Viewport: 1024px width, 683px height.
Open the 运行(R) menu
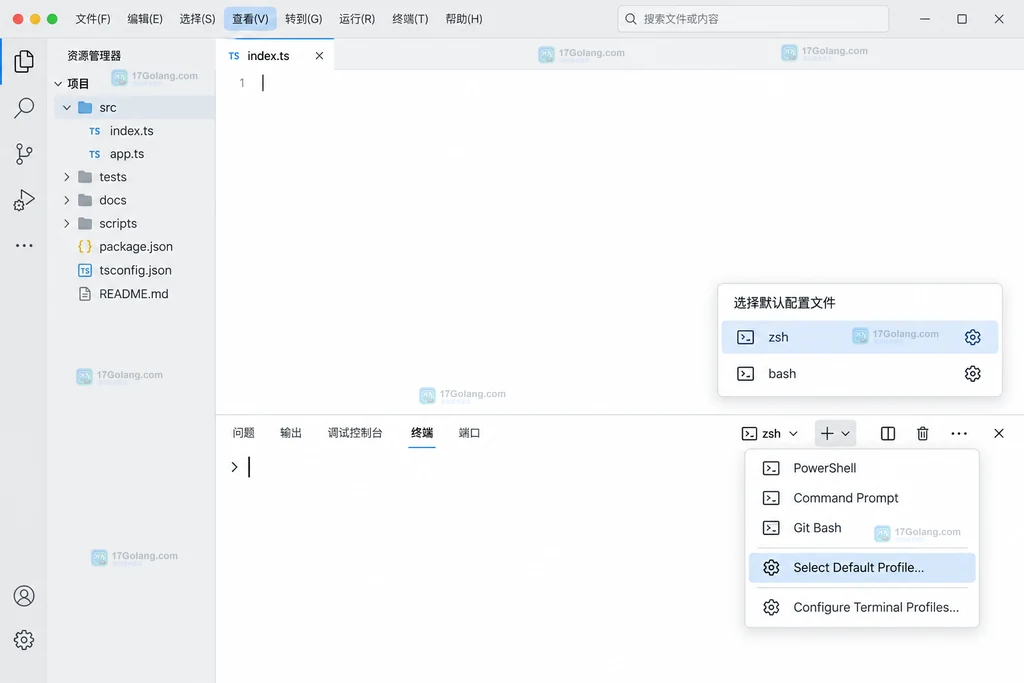tap(357, 19)
